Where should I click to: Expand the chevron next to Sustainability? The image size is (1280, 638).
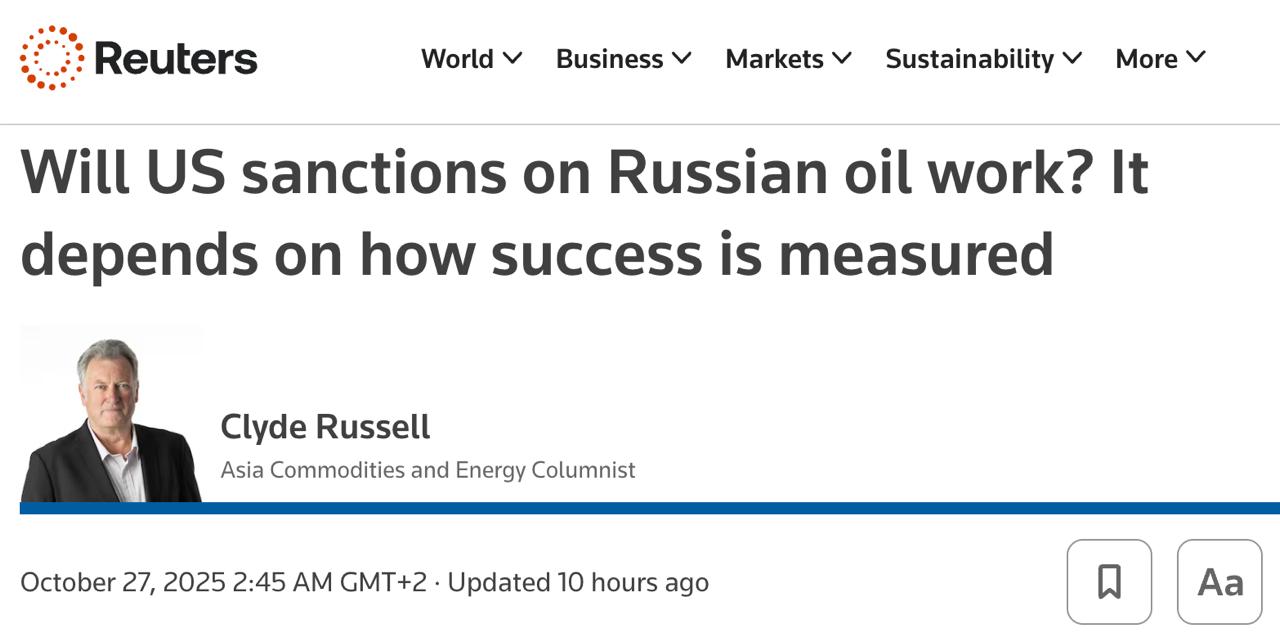1072,58
